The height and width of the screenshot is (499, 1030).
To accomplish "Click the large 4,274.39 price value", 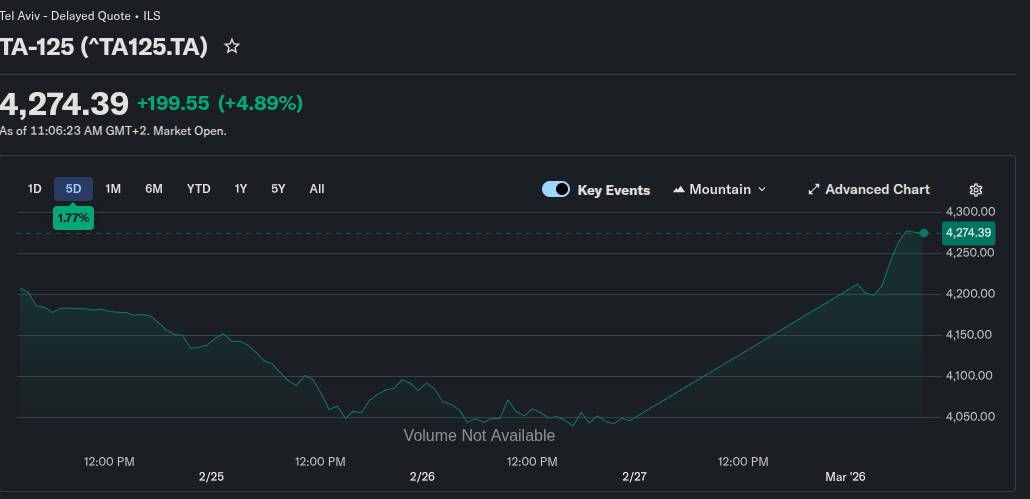I will pos(64,104).
